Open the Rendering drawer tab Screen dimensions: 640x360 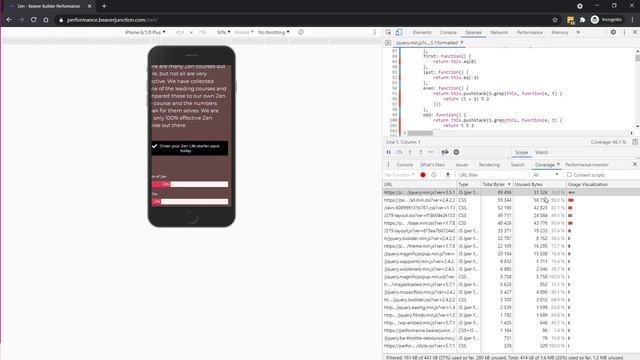[489, 164]
